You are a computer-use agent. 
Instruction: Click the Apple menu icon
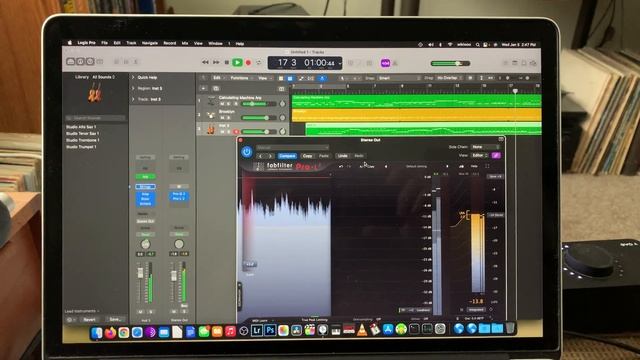pyautogui.click(x=70, y=42)
